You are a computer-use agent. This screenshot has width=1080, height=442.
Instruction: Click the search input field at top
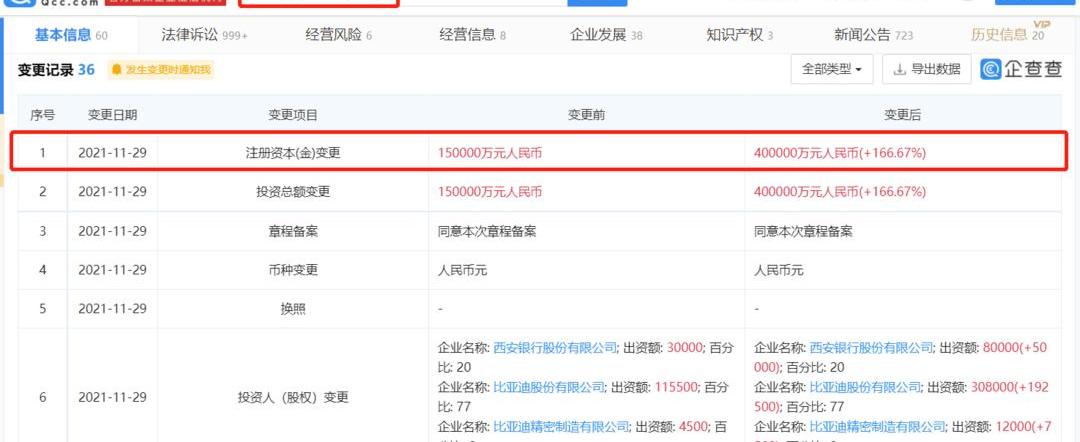point(403,2)
